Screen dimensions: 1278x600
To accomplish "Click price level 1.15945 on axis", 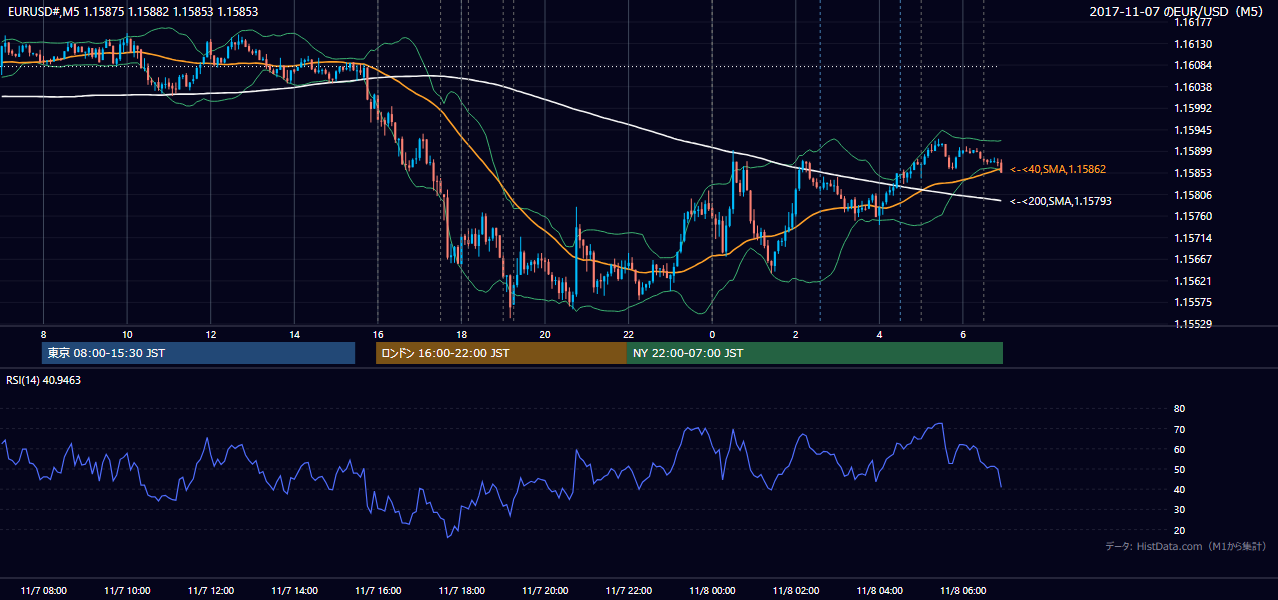I will (x=1193, y=130).
